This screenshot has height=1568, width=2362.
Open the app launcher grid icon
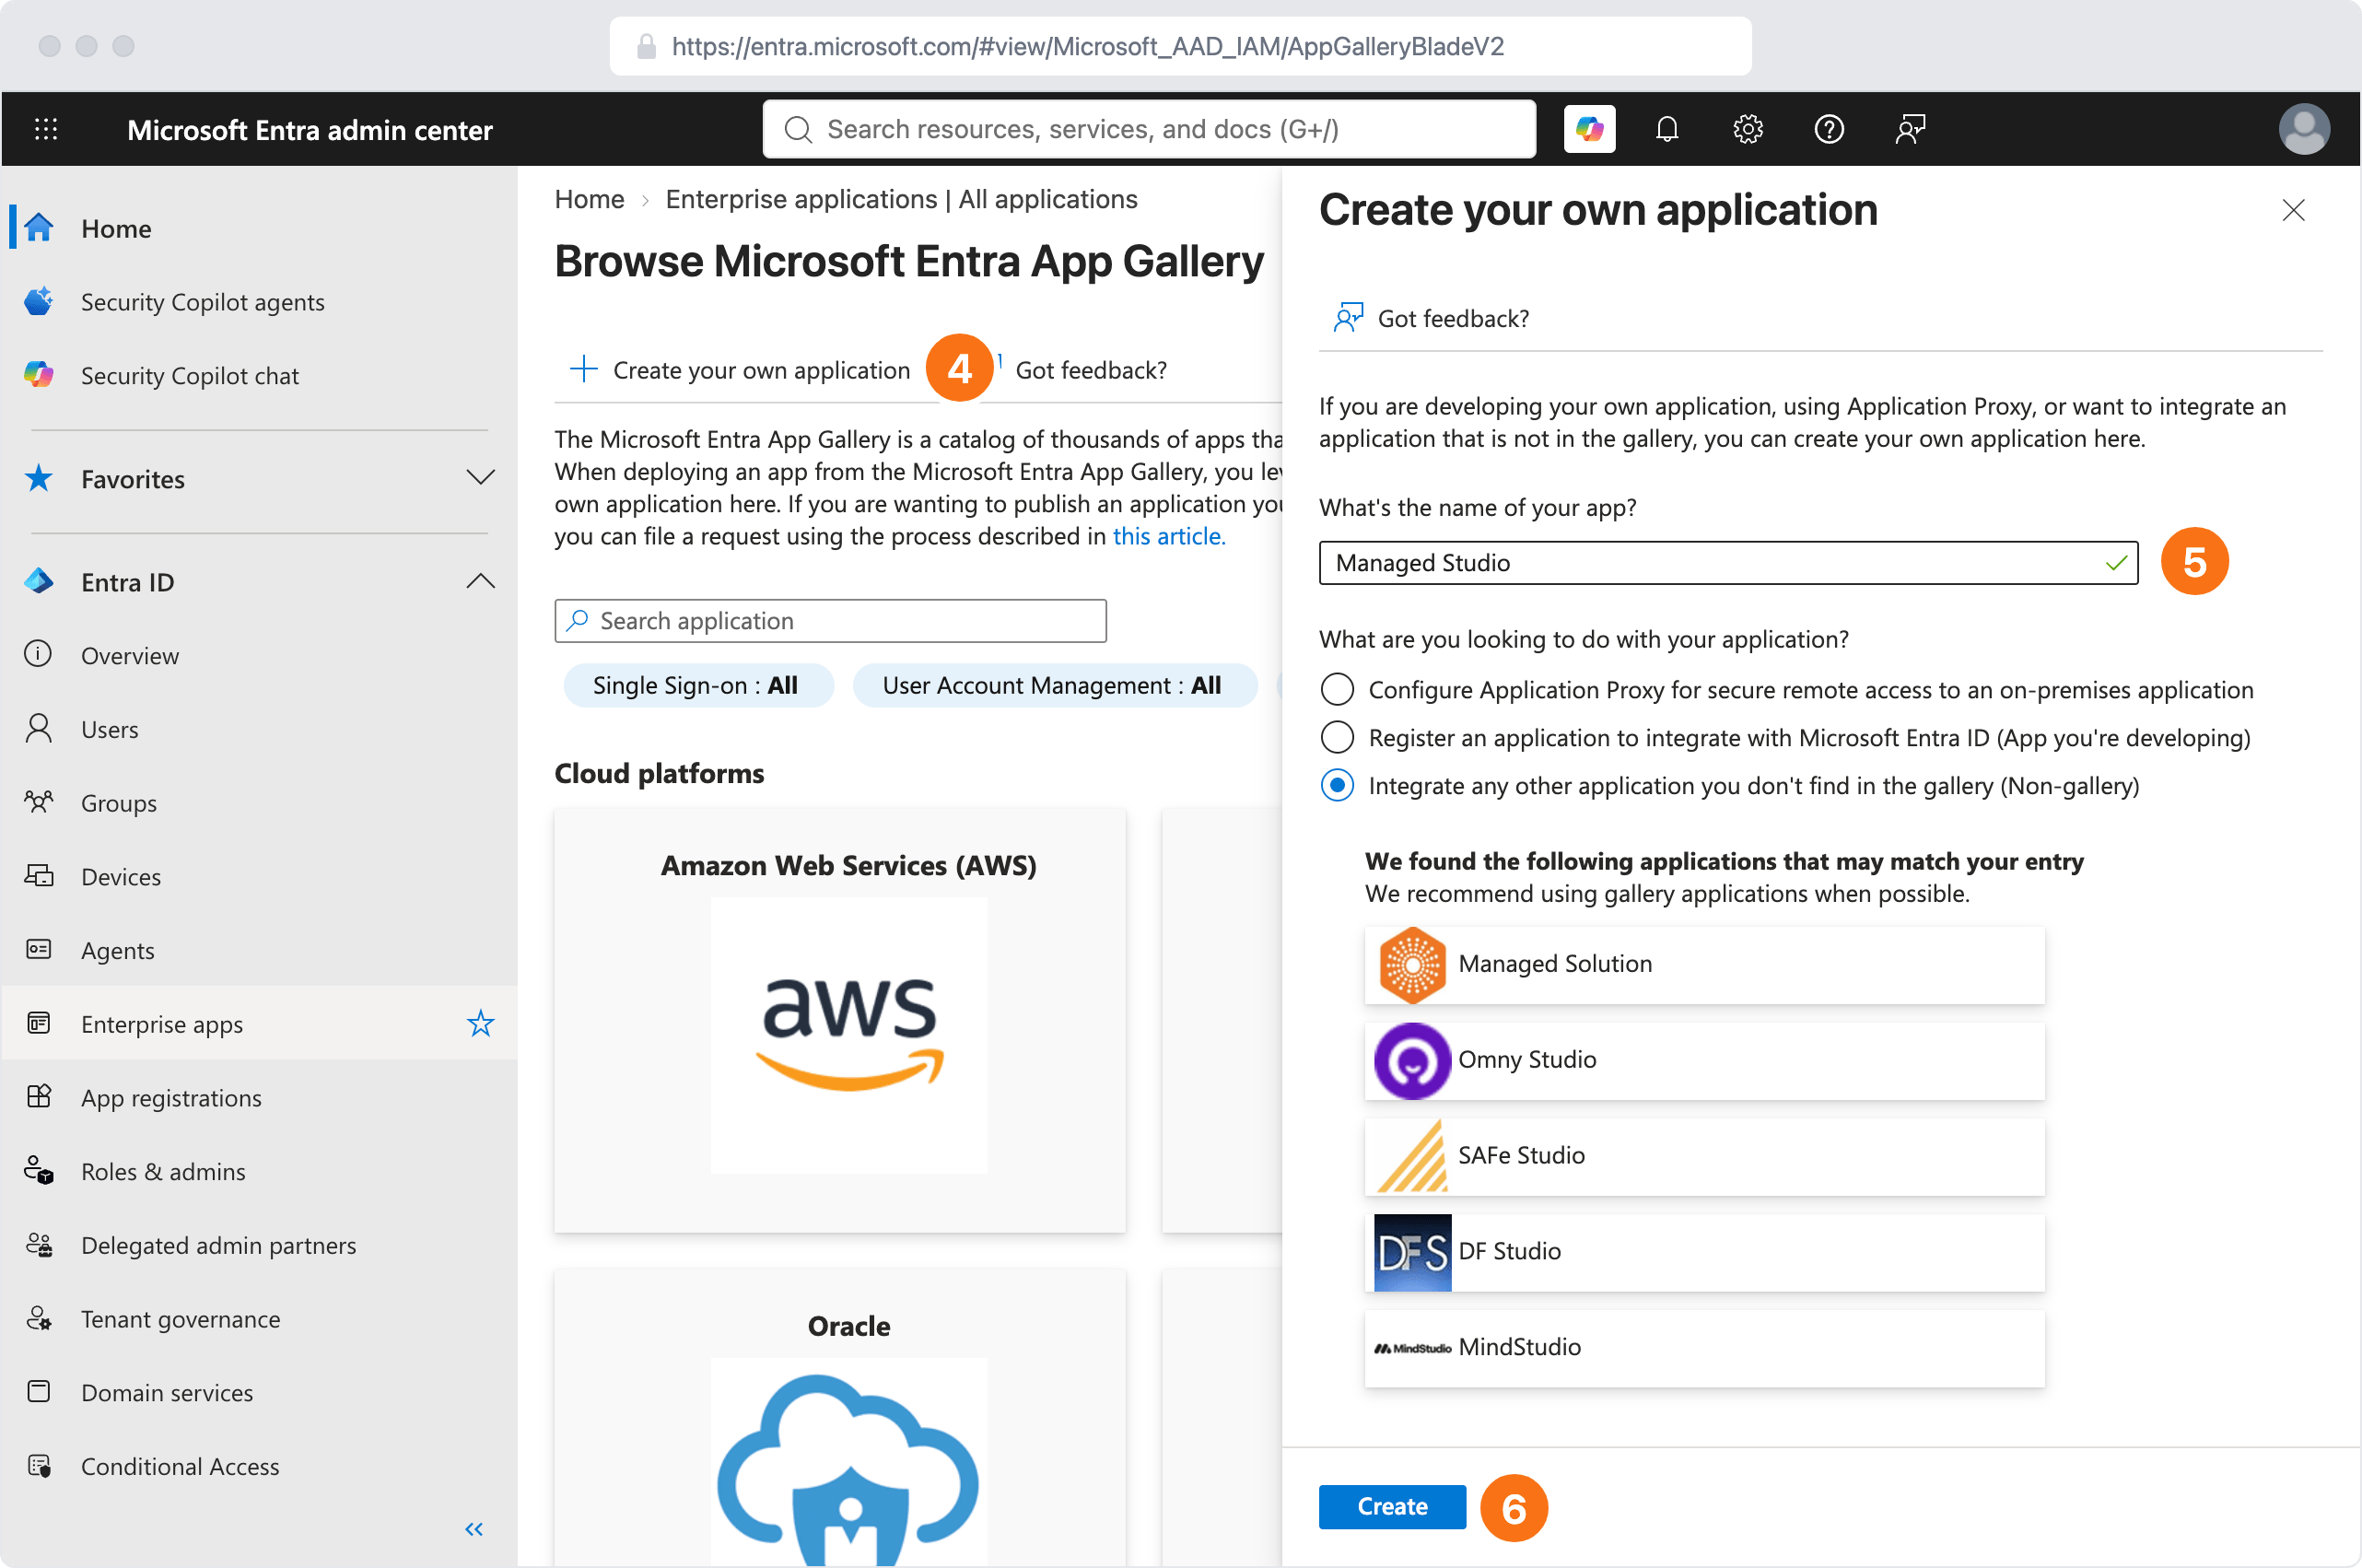tap(46, 129)
